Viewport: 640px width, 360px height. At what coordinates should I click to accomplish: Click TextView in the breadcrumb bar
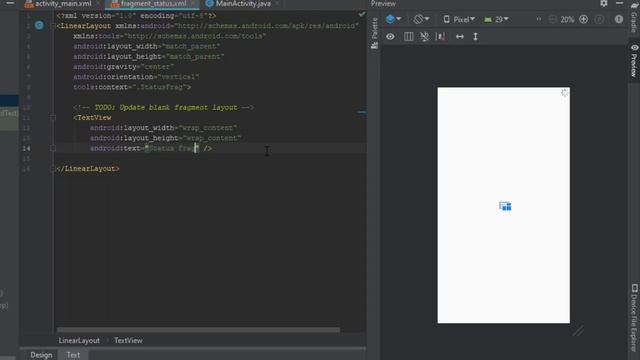coord(128,340)
